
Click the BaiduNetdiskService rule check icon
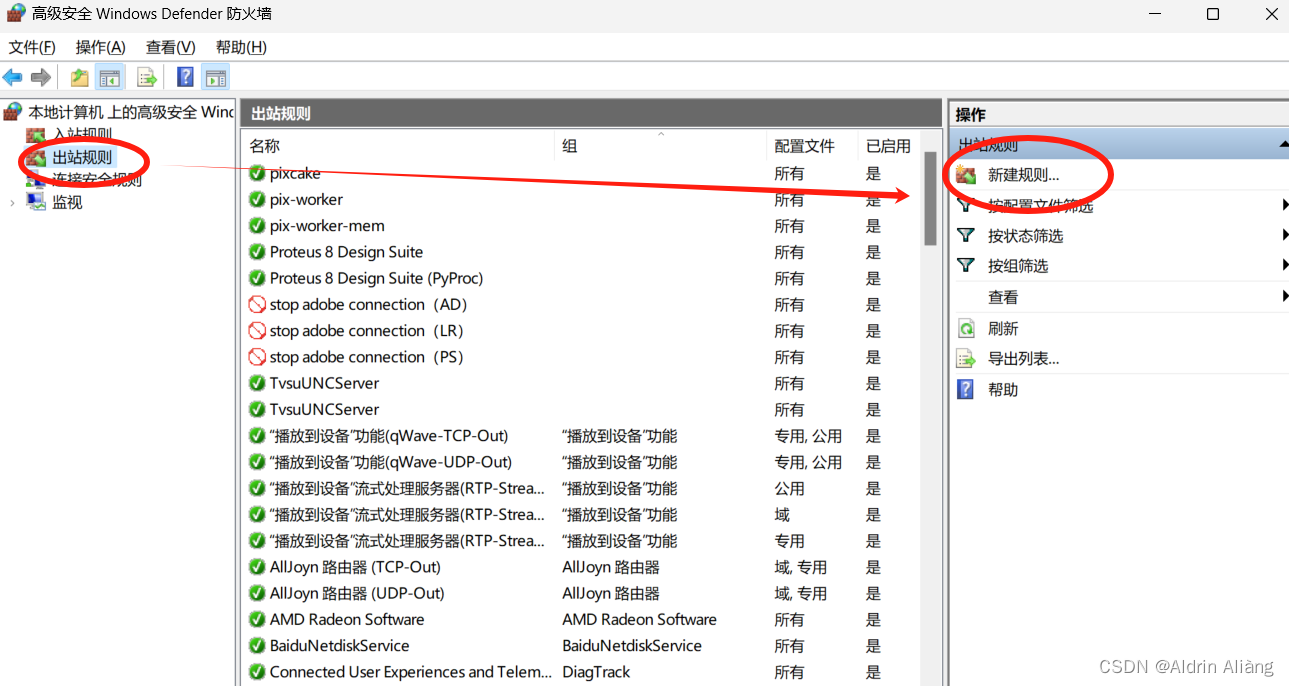(x=257, y=645)
